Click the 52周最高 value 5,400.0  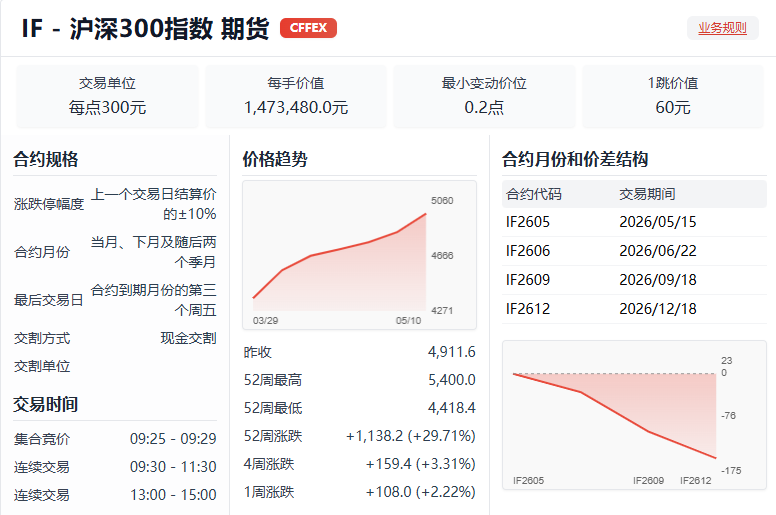coord(451,380)
